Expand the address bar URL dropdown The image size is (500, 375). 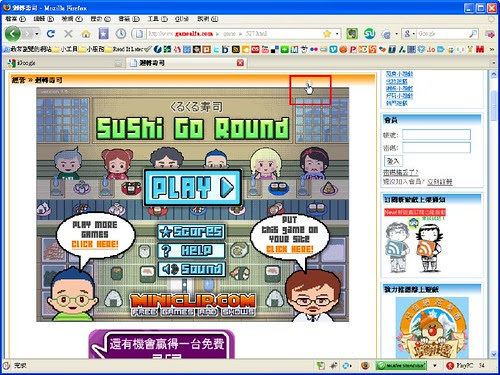[337, 34]
